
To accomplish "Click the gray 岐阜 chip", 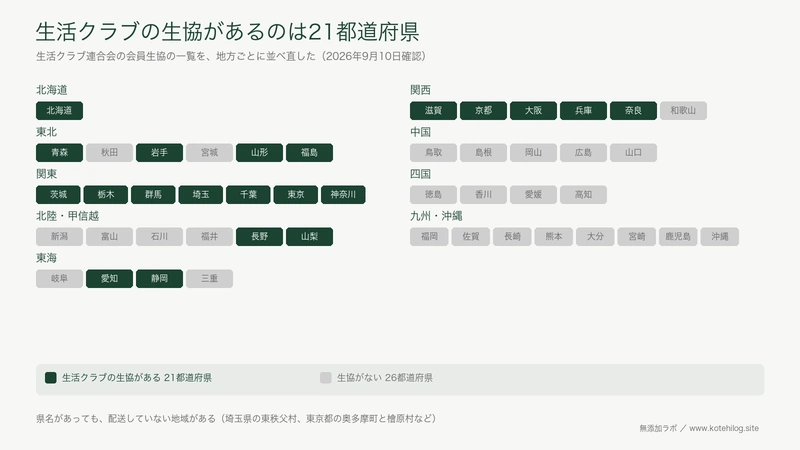I will (x=59, y=279).
